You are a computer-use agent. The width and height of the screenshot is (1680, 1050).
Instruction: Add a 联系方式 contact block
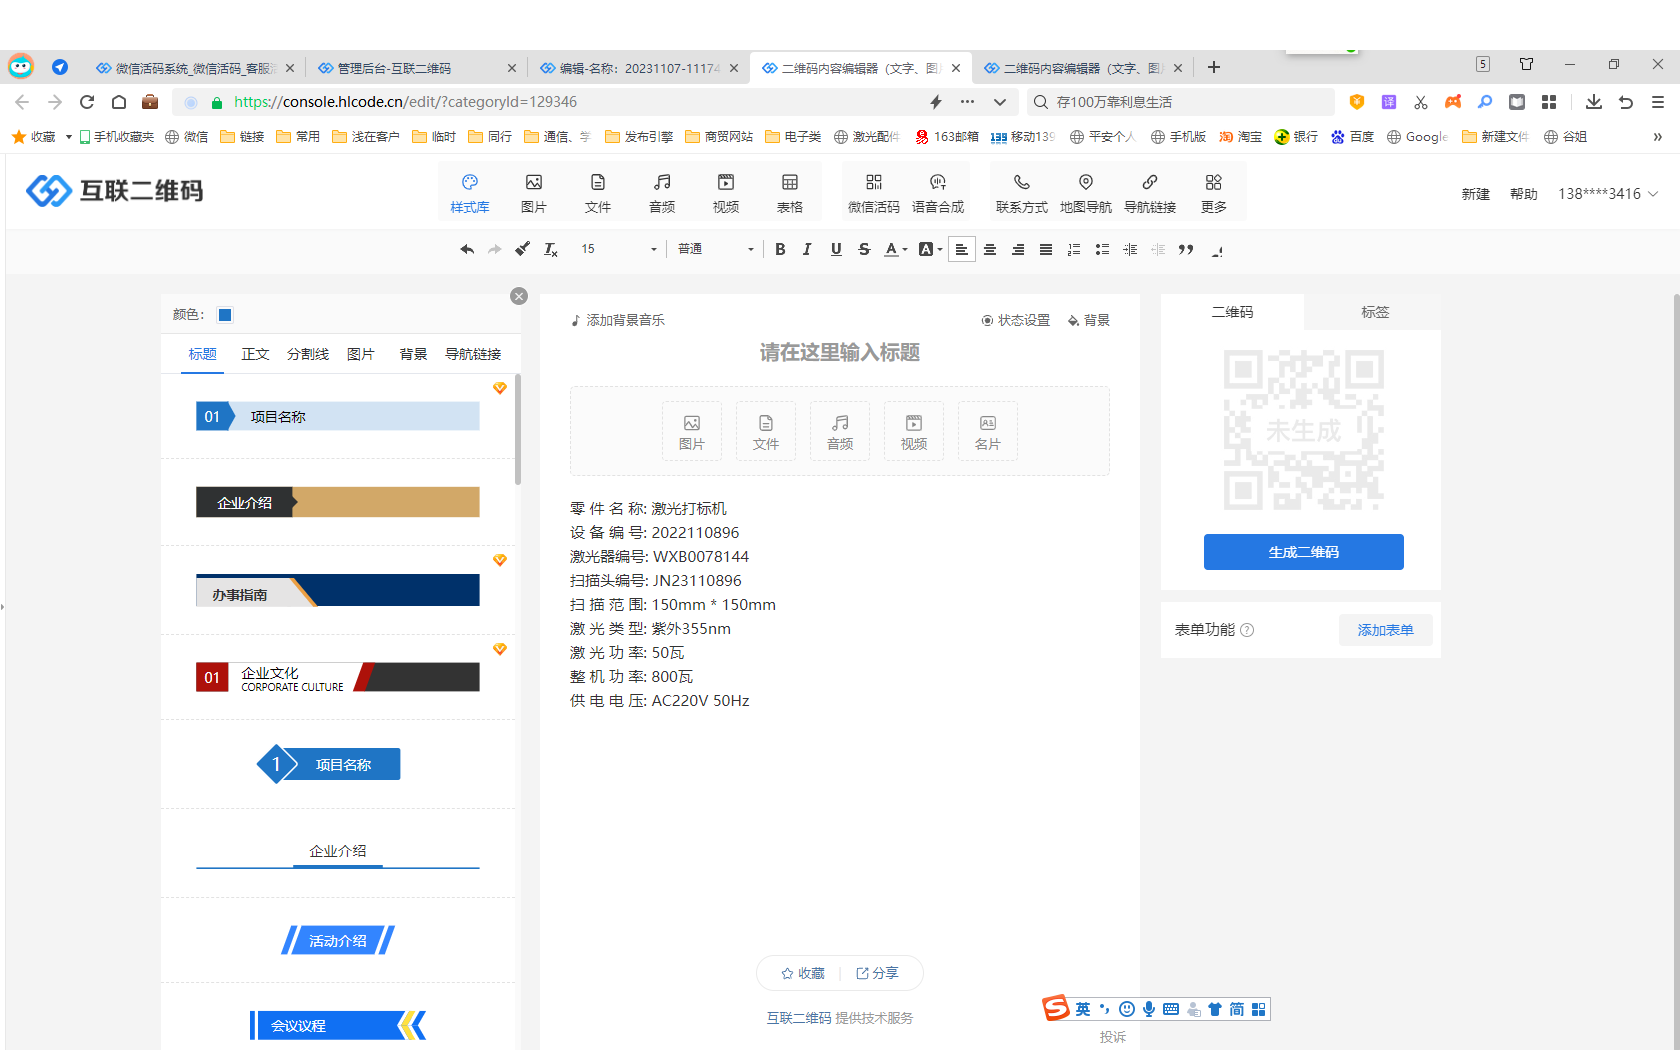(x=1021, y=193)
